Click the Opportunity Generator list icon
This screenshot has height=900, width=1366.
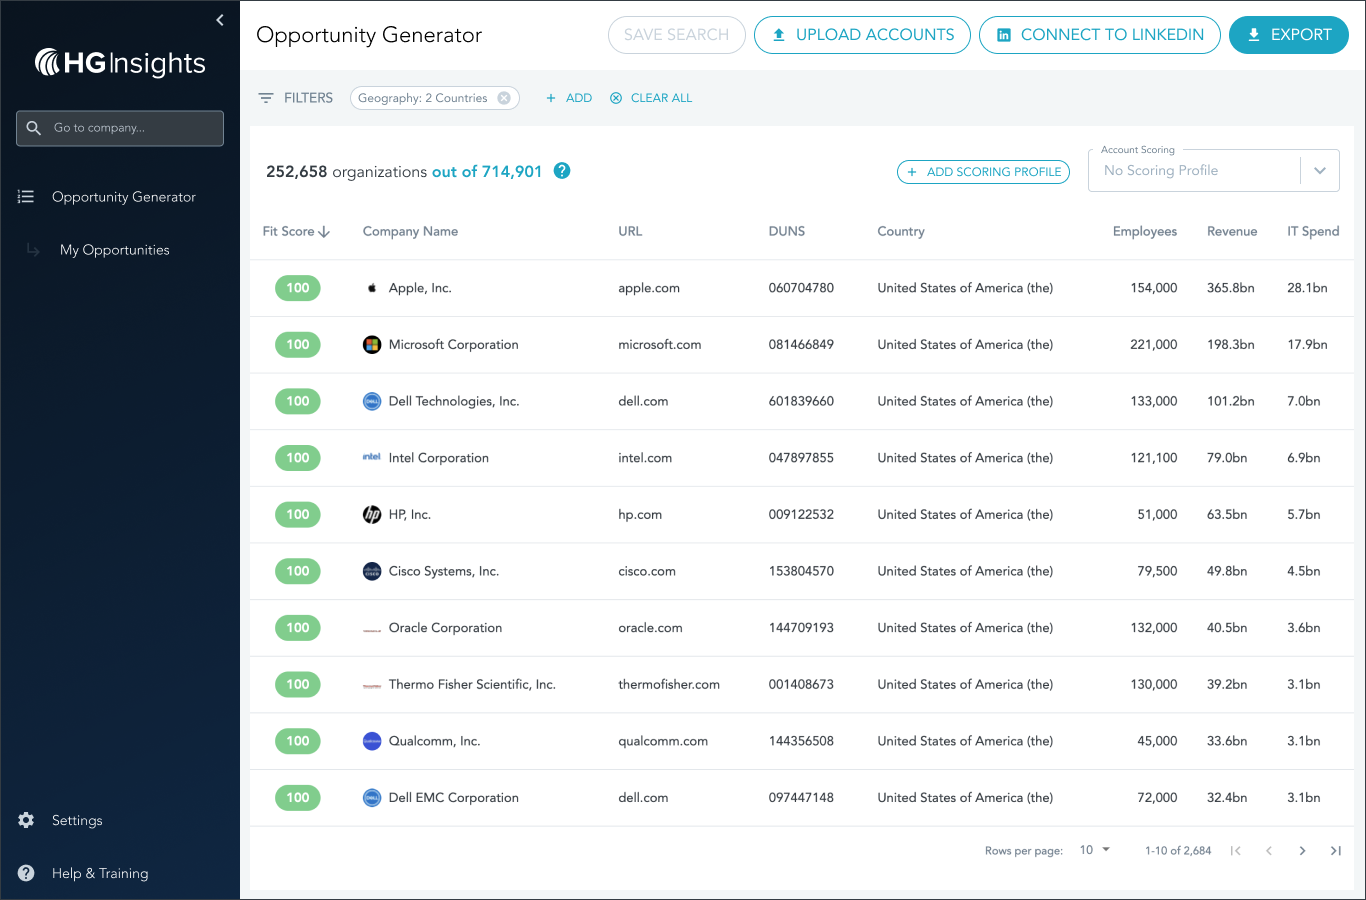coord(26,197)
